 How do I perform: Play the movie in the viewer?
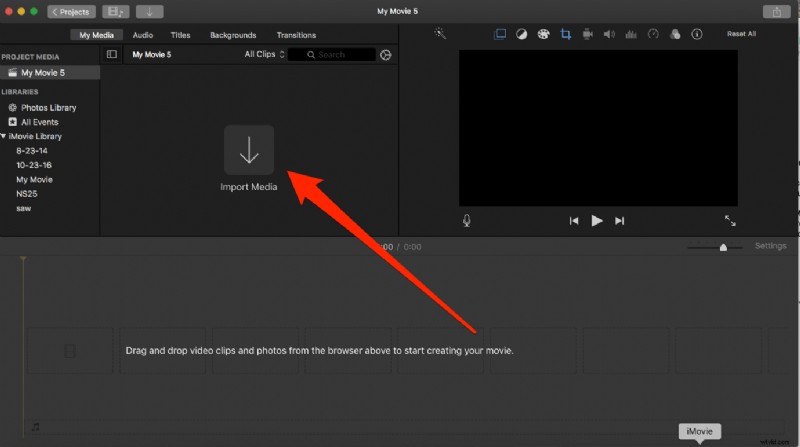click(x=596, y=220)
